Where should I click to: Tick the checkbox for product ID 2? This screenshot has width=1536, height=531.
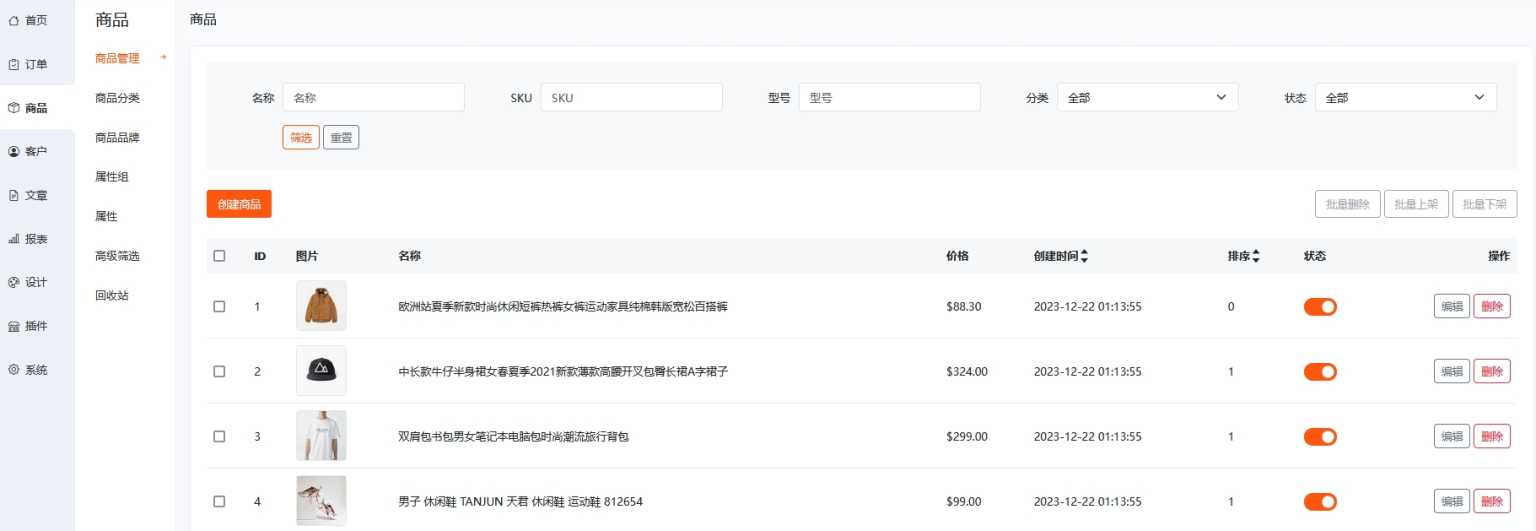pos(220,371)
